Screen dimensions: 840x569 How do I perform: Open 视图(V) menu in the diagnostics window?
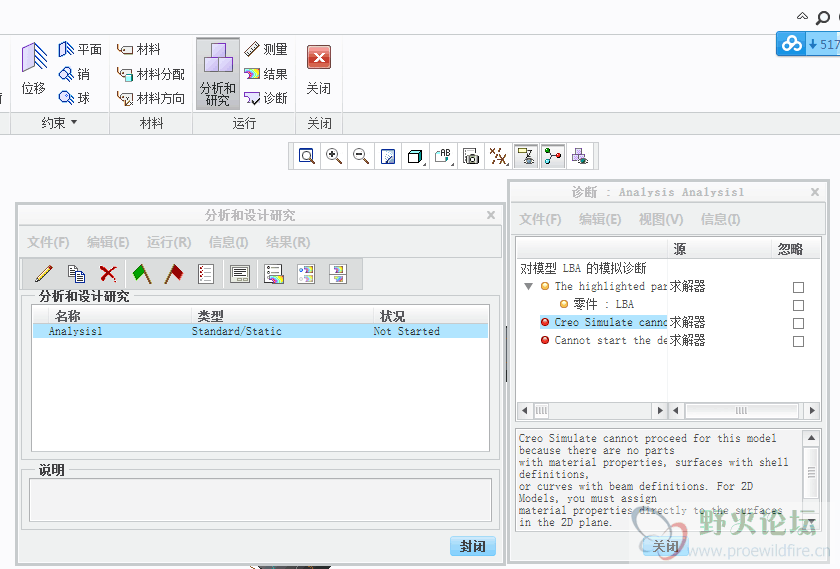(661, 219)
